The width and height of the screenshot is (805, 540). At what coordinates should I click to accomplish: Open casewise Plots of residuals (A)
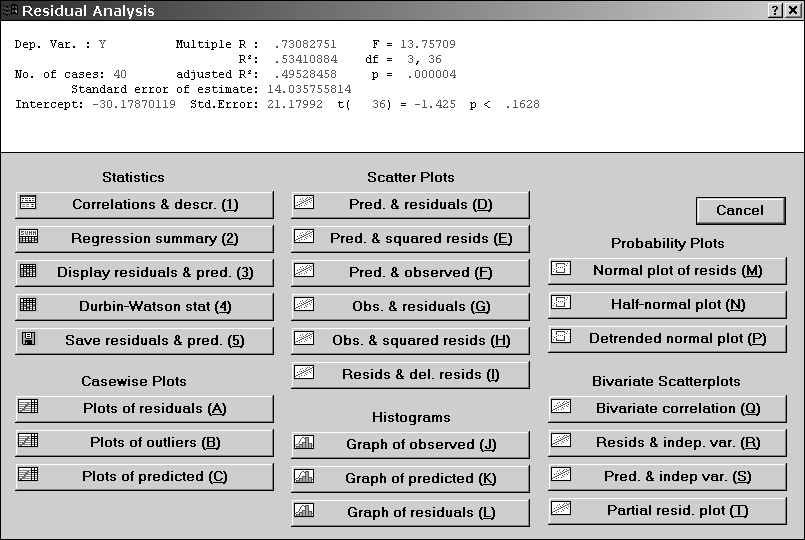[144, 409]
